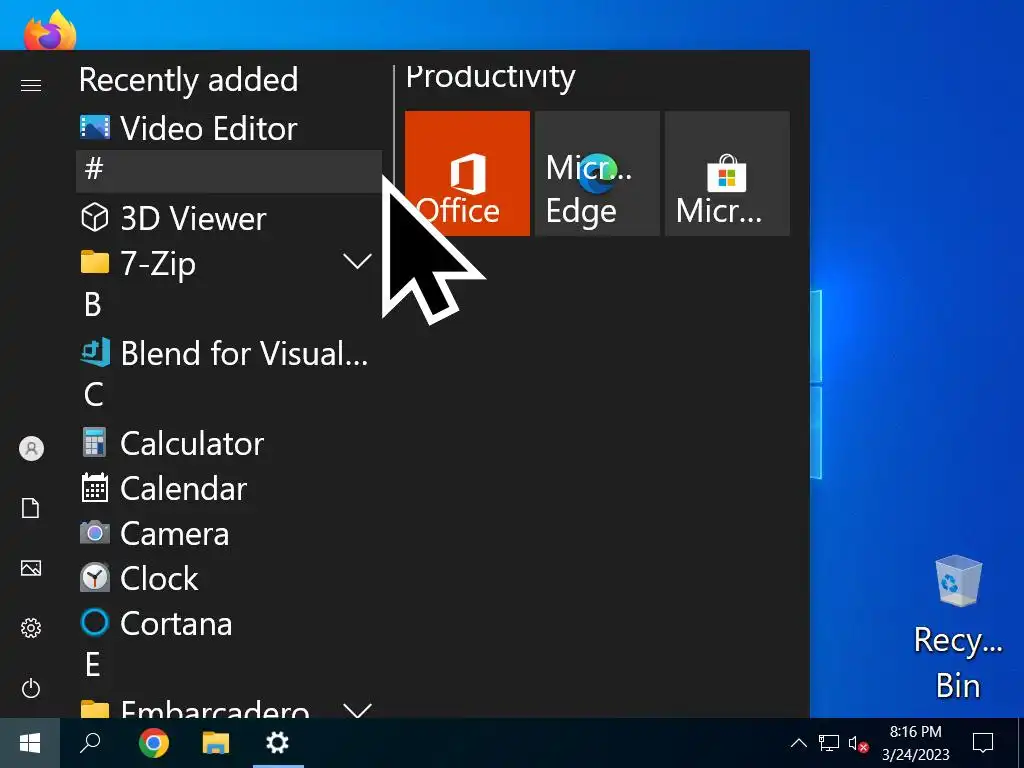The width and height of the screenshot is (1024, 768).
Task: Switch to Settings app on taskbar
Action: pyautogui.click(x=278, y=743)
